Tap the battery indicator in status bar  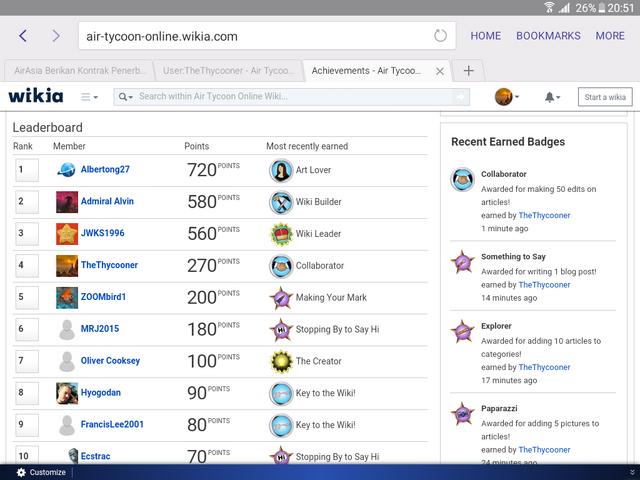pos(602,8)
